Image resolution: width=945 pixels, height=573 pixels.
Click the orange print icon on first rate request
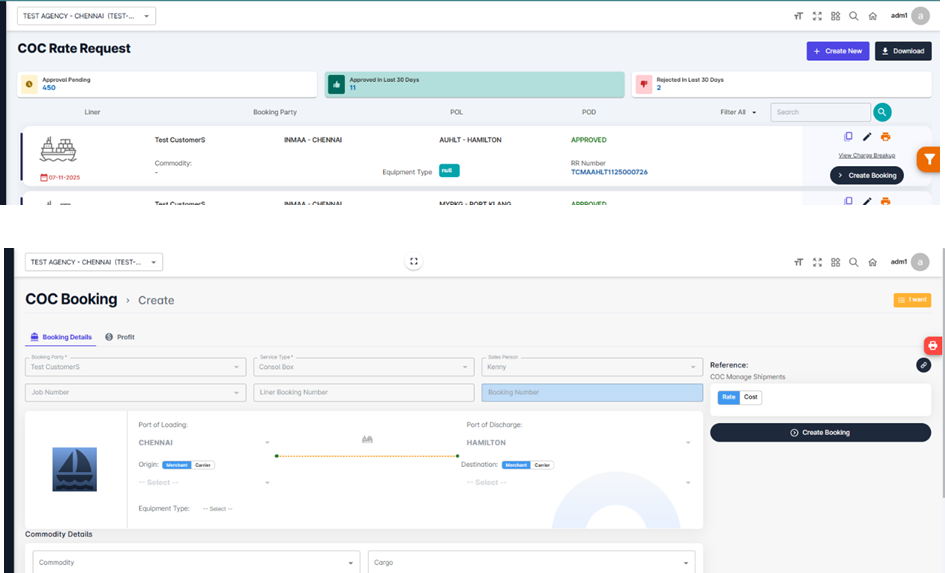tap(885, 137)
